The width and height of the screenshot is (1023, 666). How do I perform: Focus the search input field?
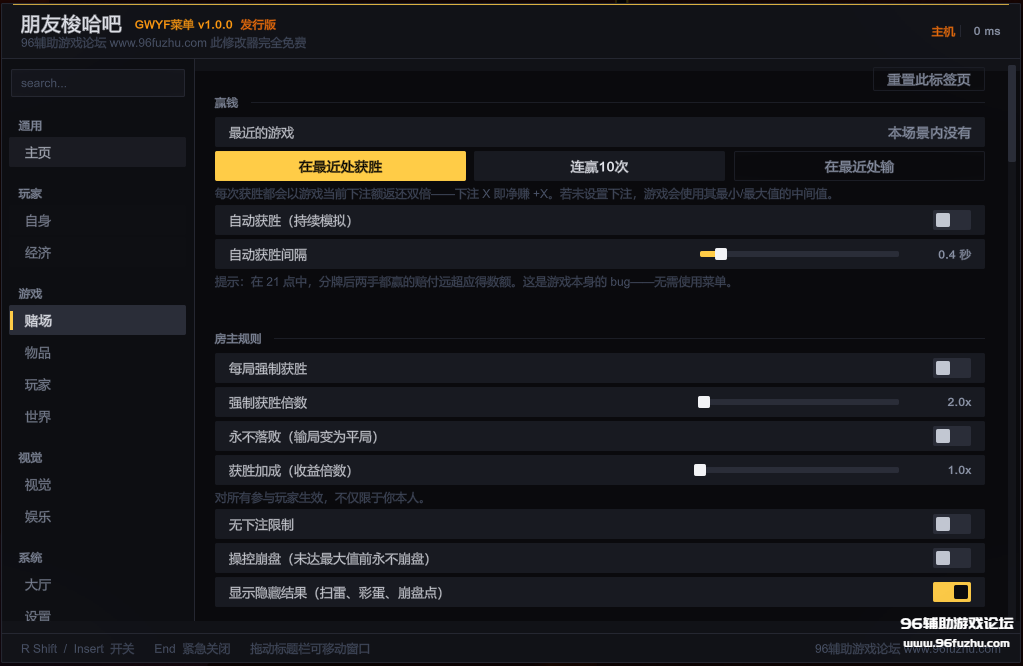click(98, 83)
